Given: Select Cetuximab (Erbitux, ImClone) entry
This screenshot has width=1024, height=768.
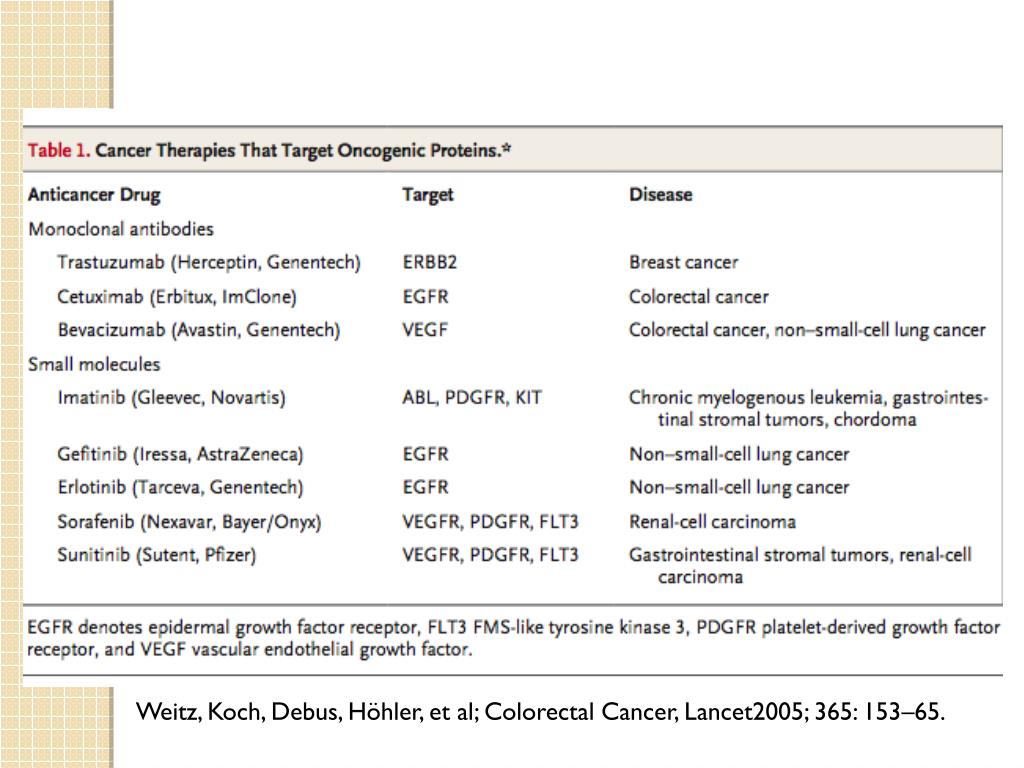Looking at the screenshot, I should click(177, 297).
